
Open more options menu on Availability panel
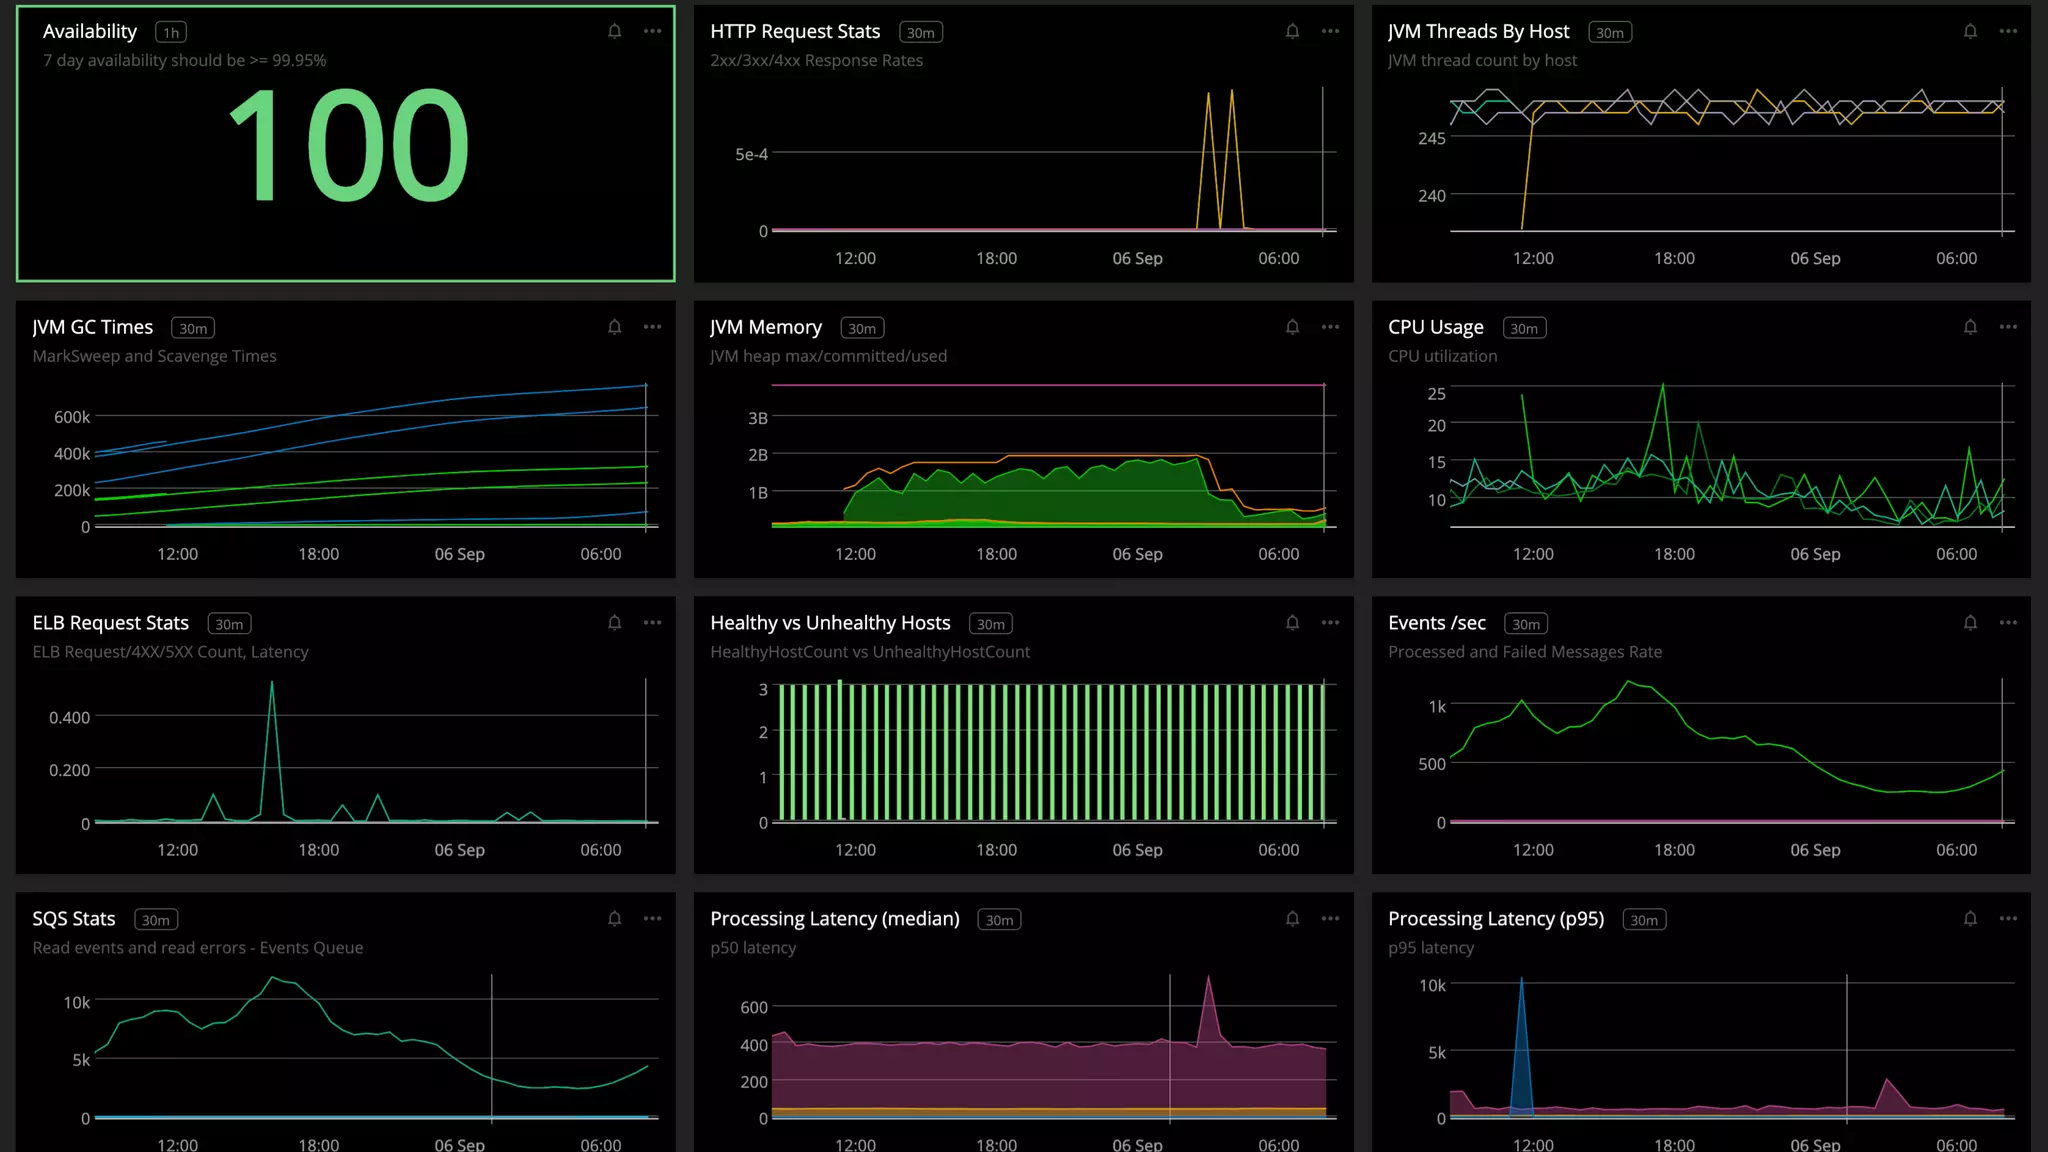(x=652, y=32)
